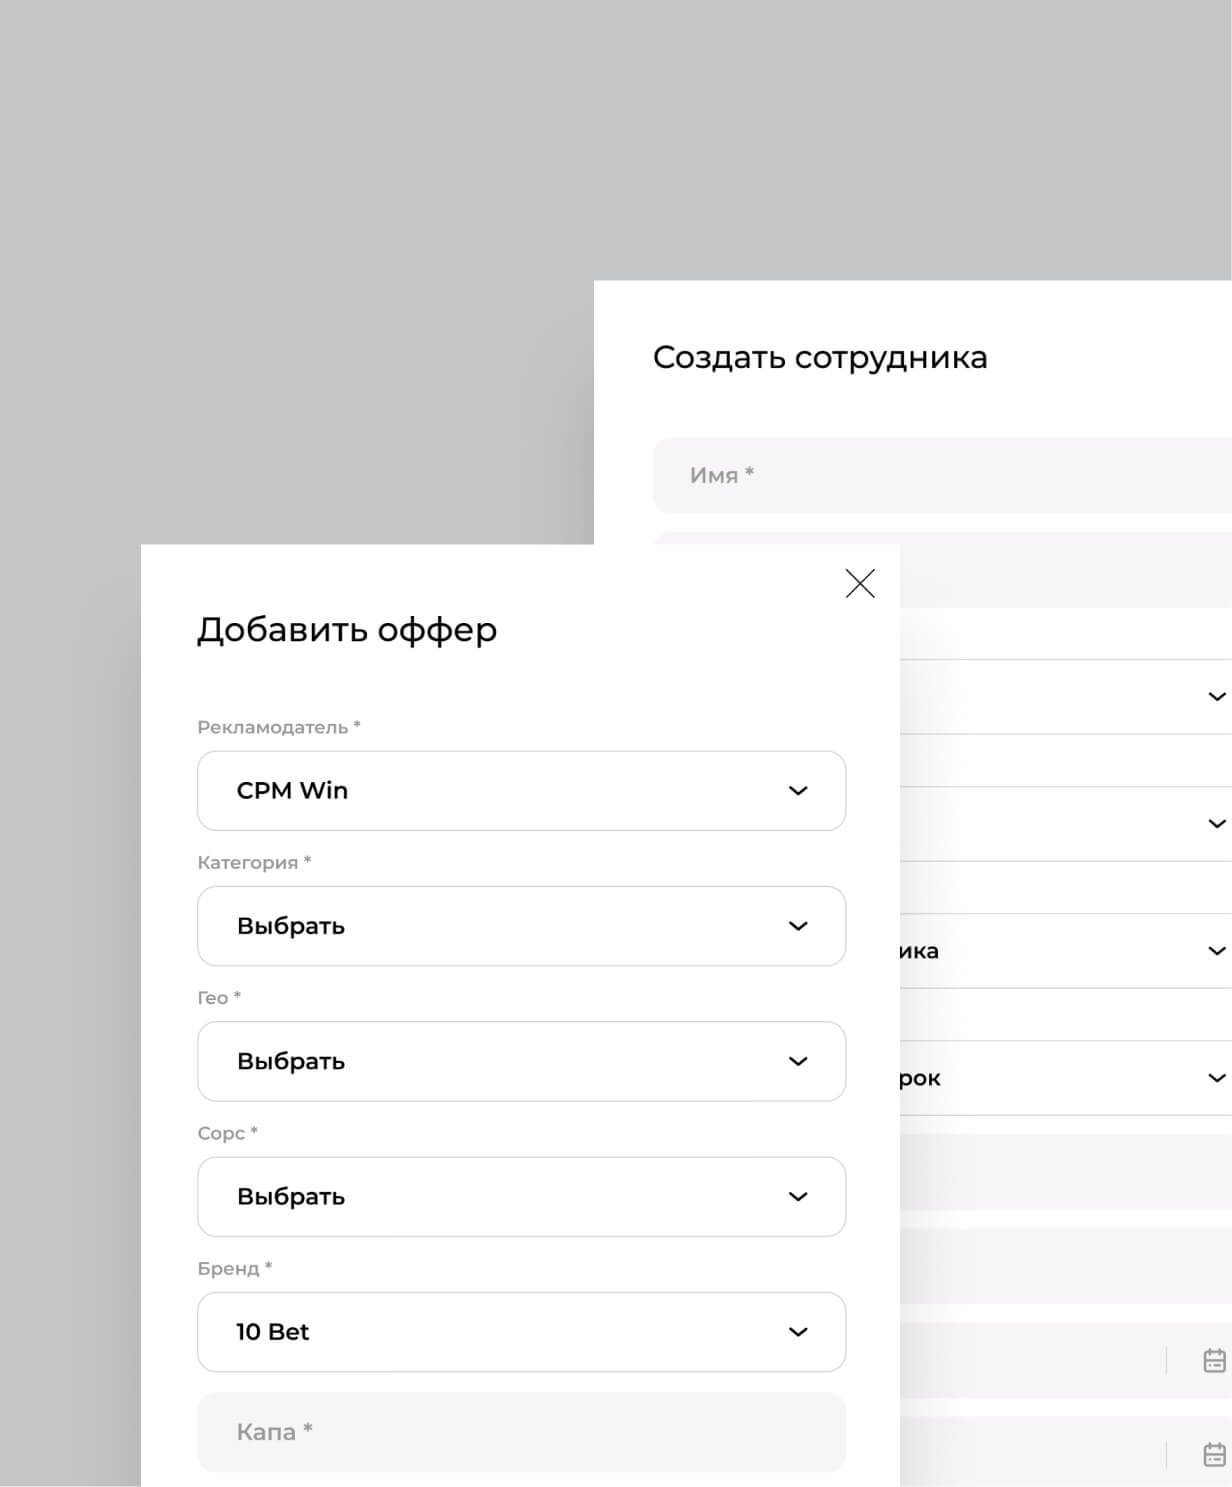The height and width of the screenshot is (1487, 1232).
Task: Click the lower calendar icon
Action: 1213,1454
